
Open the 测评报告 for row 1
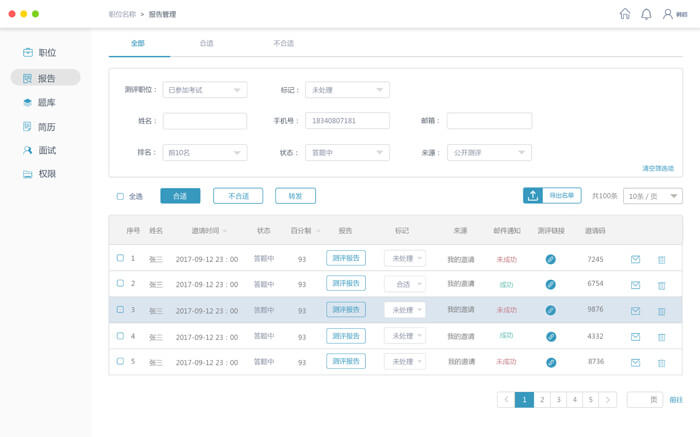pos(346,258)
